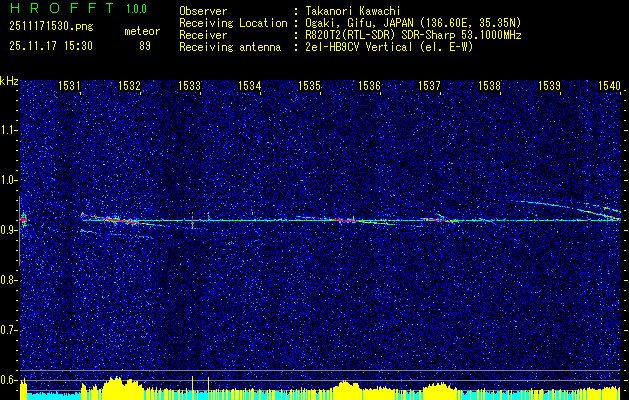Click the 1540 time marker

610,87
